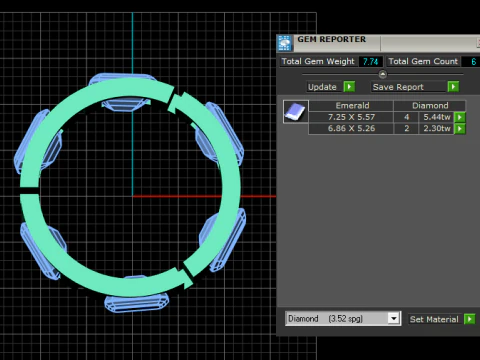Click the GEM REPORTER title bar
480x360 pixels.
(378, 43)
